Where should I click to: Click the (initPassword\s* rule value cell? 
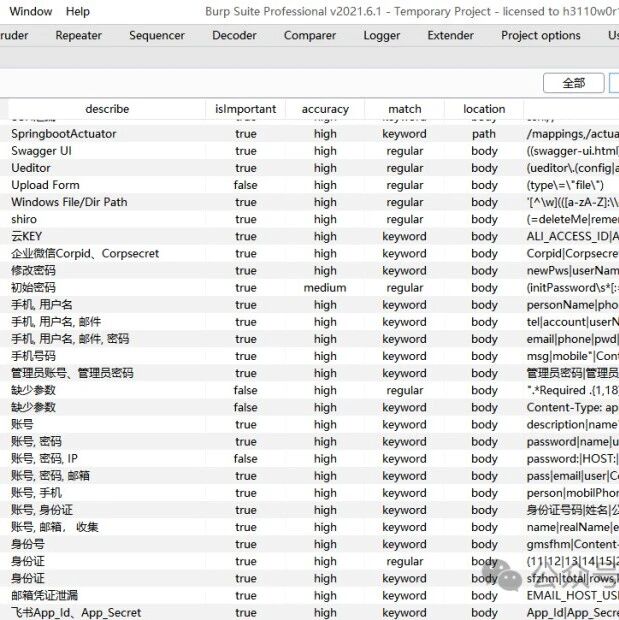point(572,287)
